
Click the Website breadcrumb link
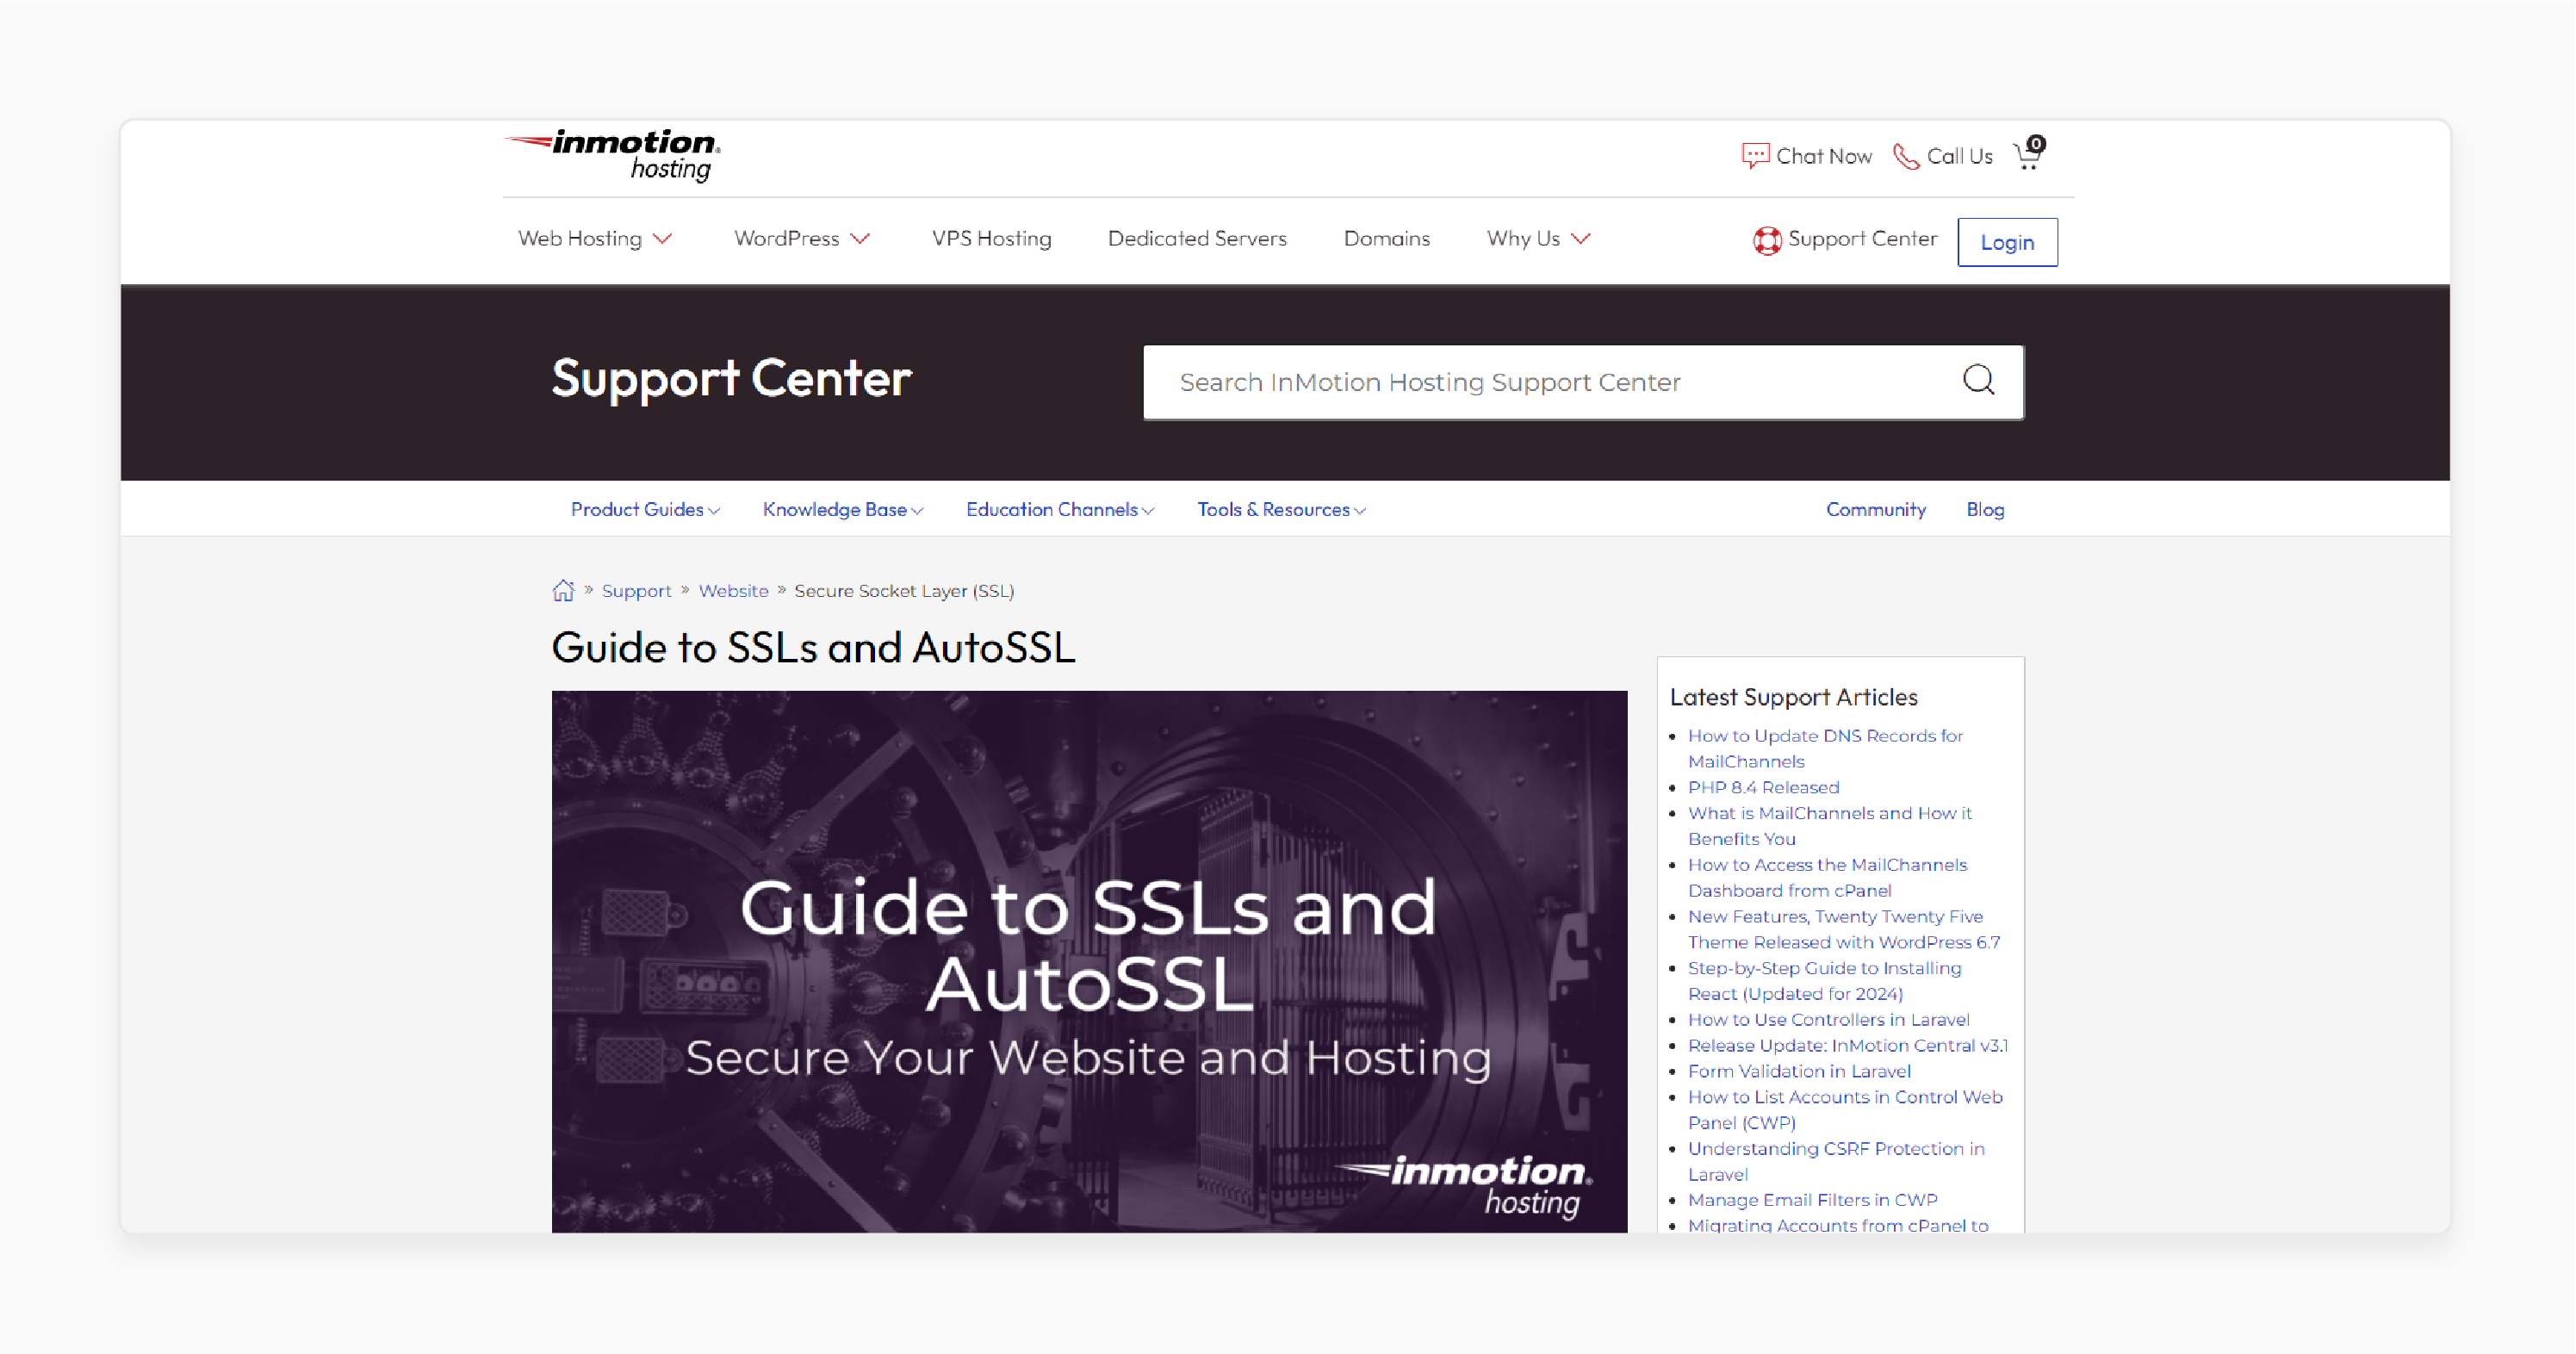(733, 591)
